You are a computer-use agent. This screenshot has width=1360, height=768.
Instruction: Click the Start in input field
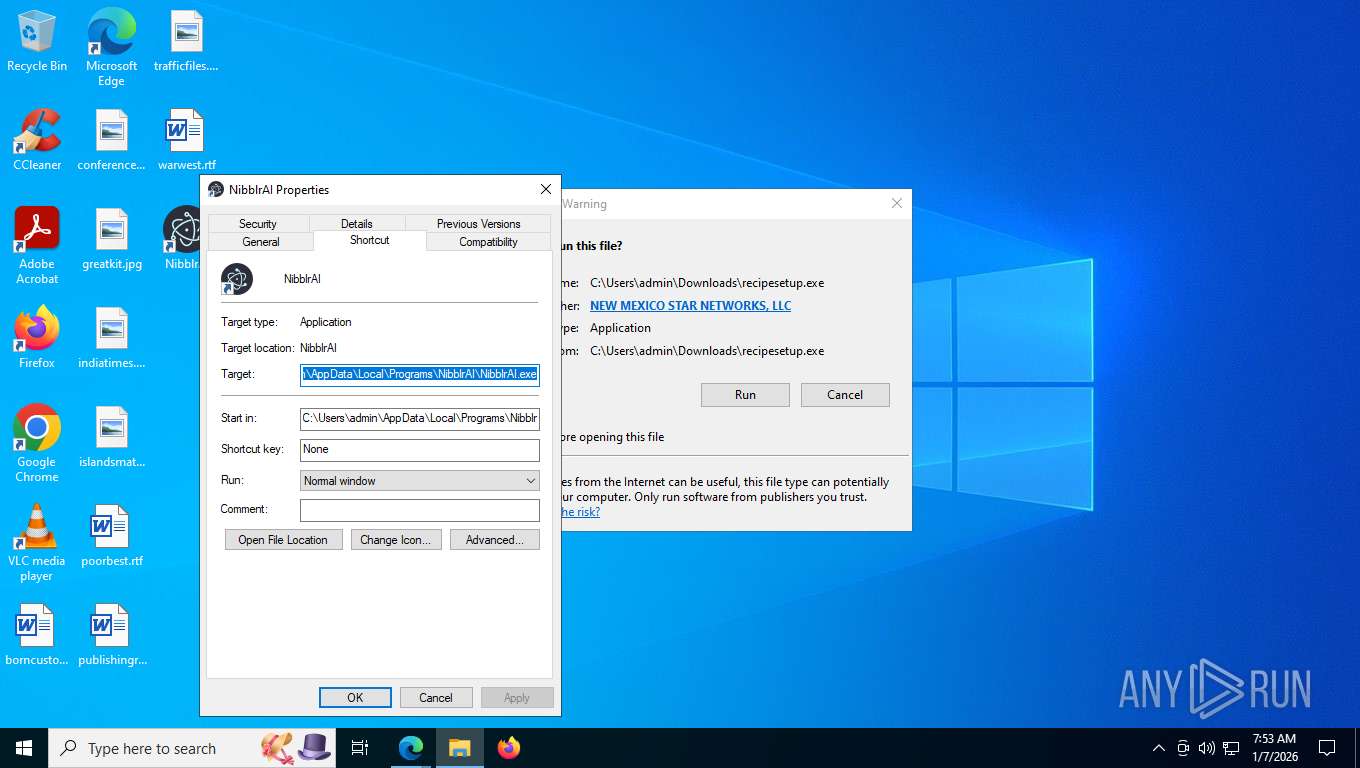[x=420, y=418]
